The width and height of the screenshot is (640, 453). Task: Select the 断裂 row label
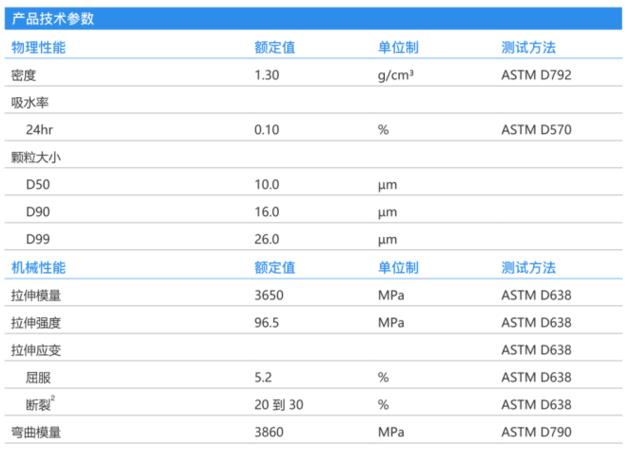click(x=40, y=404)
